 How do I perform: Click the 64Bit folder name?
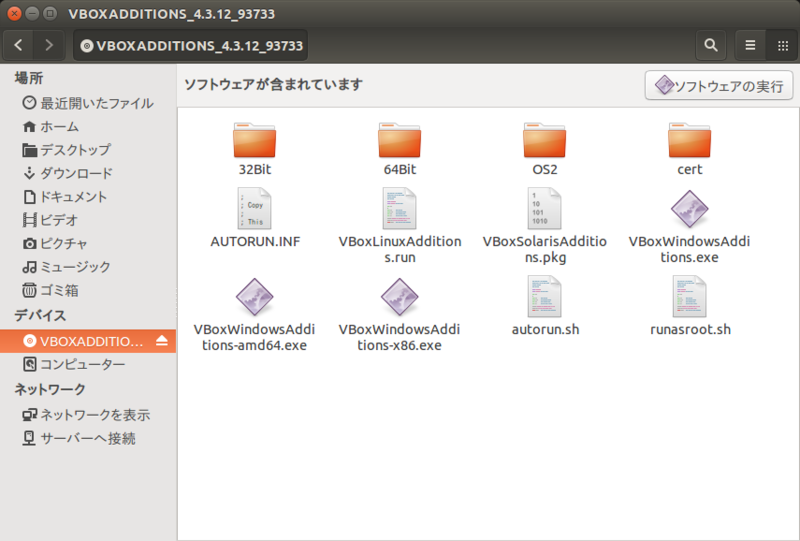coord(399,169)
